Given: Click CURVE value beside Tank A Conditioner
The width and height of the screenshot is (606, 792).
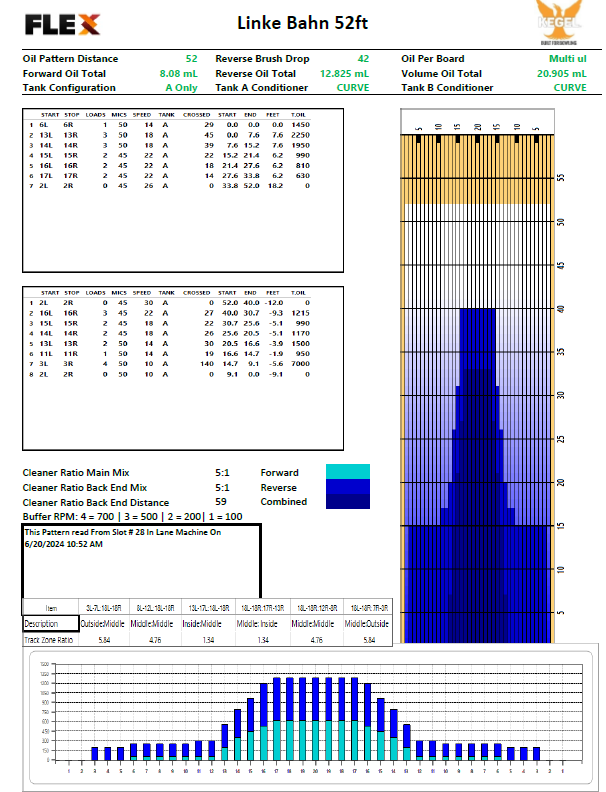Looking at the screenshot, I should [x=353, y=87].
